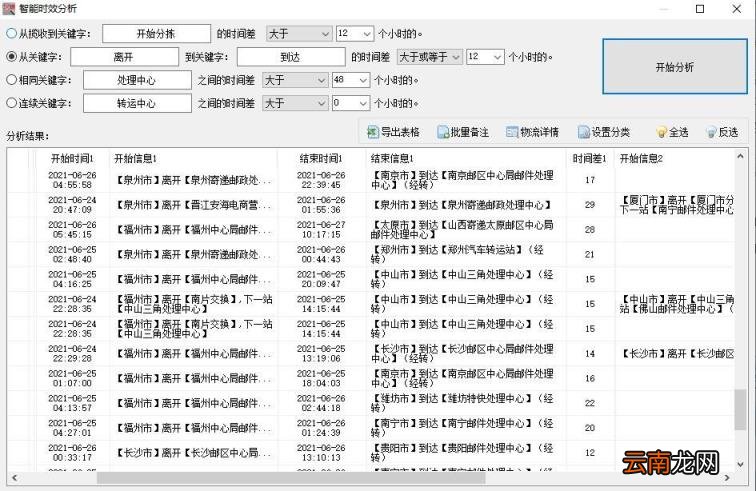
Task: Select the 相同关键字 radio option
Action: 11,80
